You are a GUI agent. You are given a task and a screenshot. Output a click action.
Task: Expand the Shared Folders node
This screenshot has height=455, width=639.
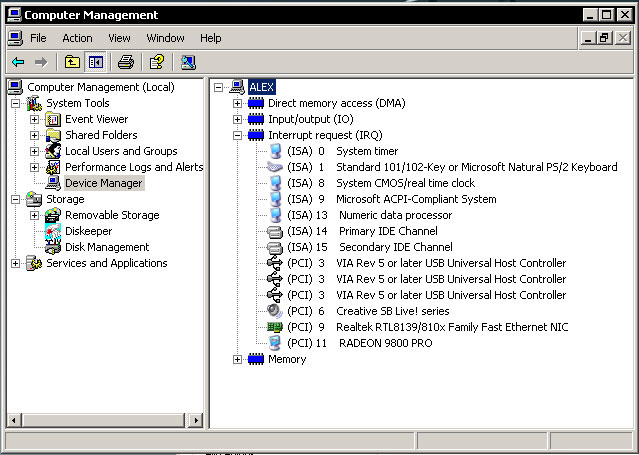pyautogui.click(x=34, y=135)
